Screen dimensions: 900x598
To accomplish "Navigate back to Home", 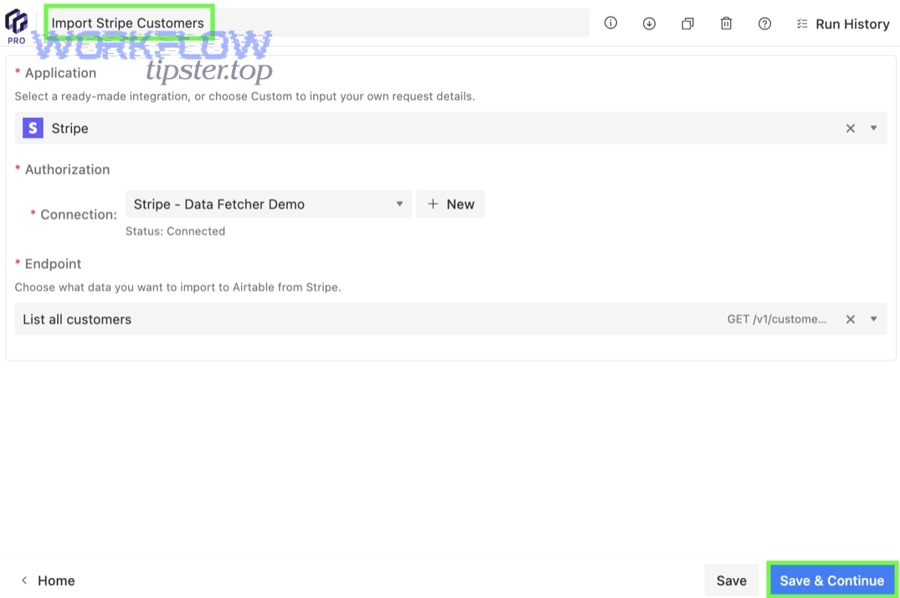I will (x=47, y=580).
